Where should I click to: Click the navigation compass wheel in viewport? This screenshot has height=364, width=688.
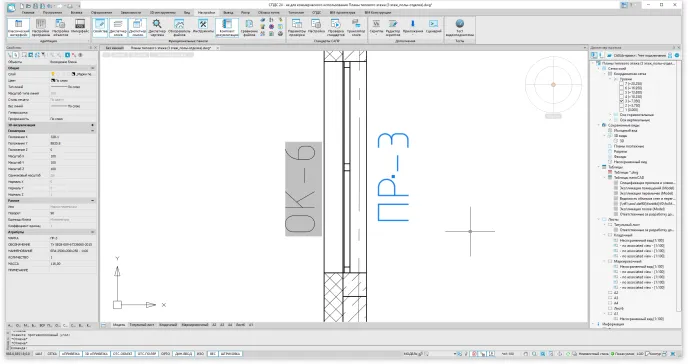click(x=553, y=85)
